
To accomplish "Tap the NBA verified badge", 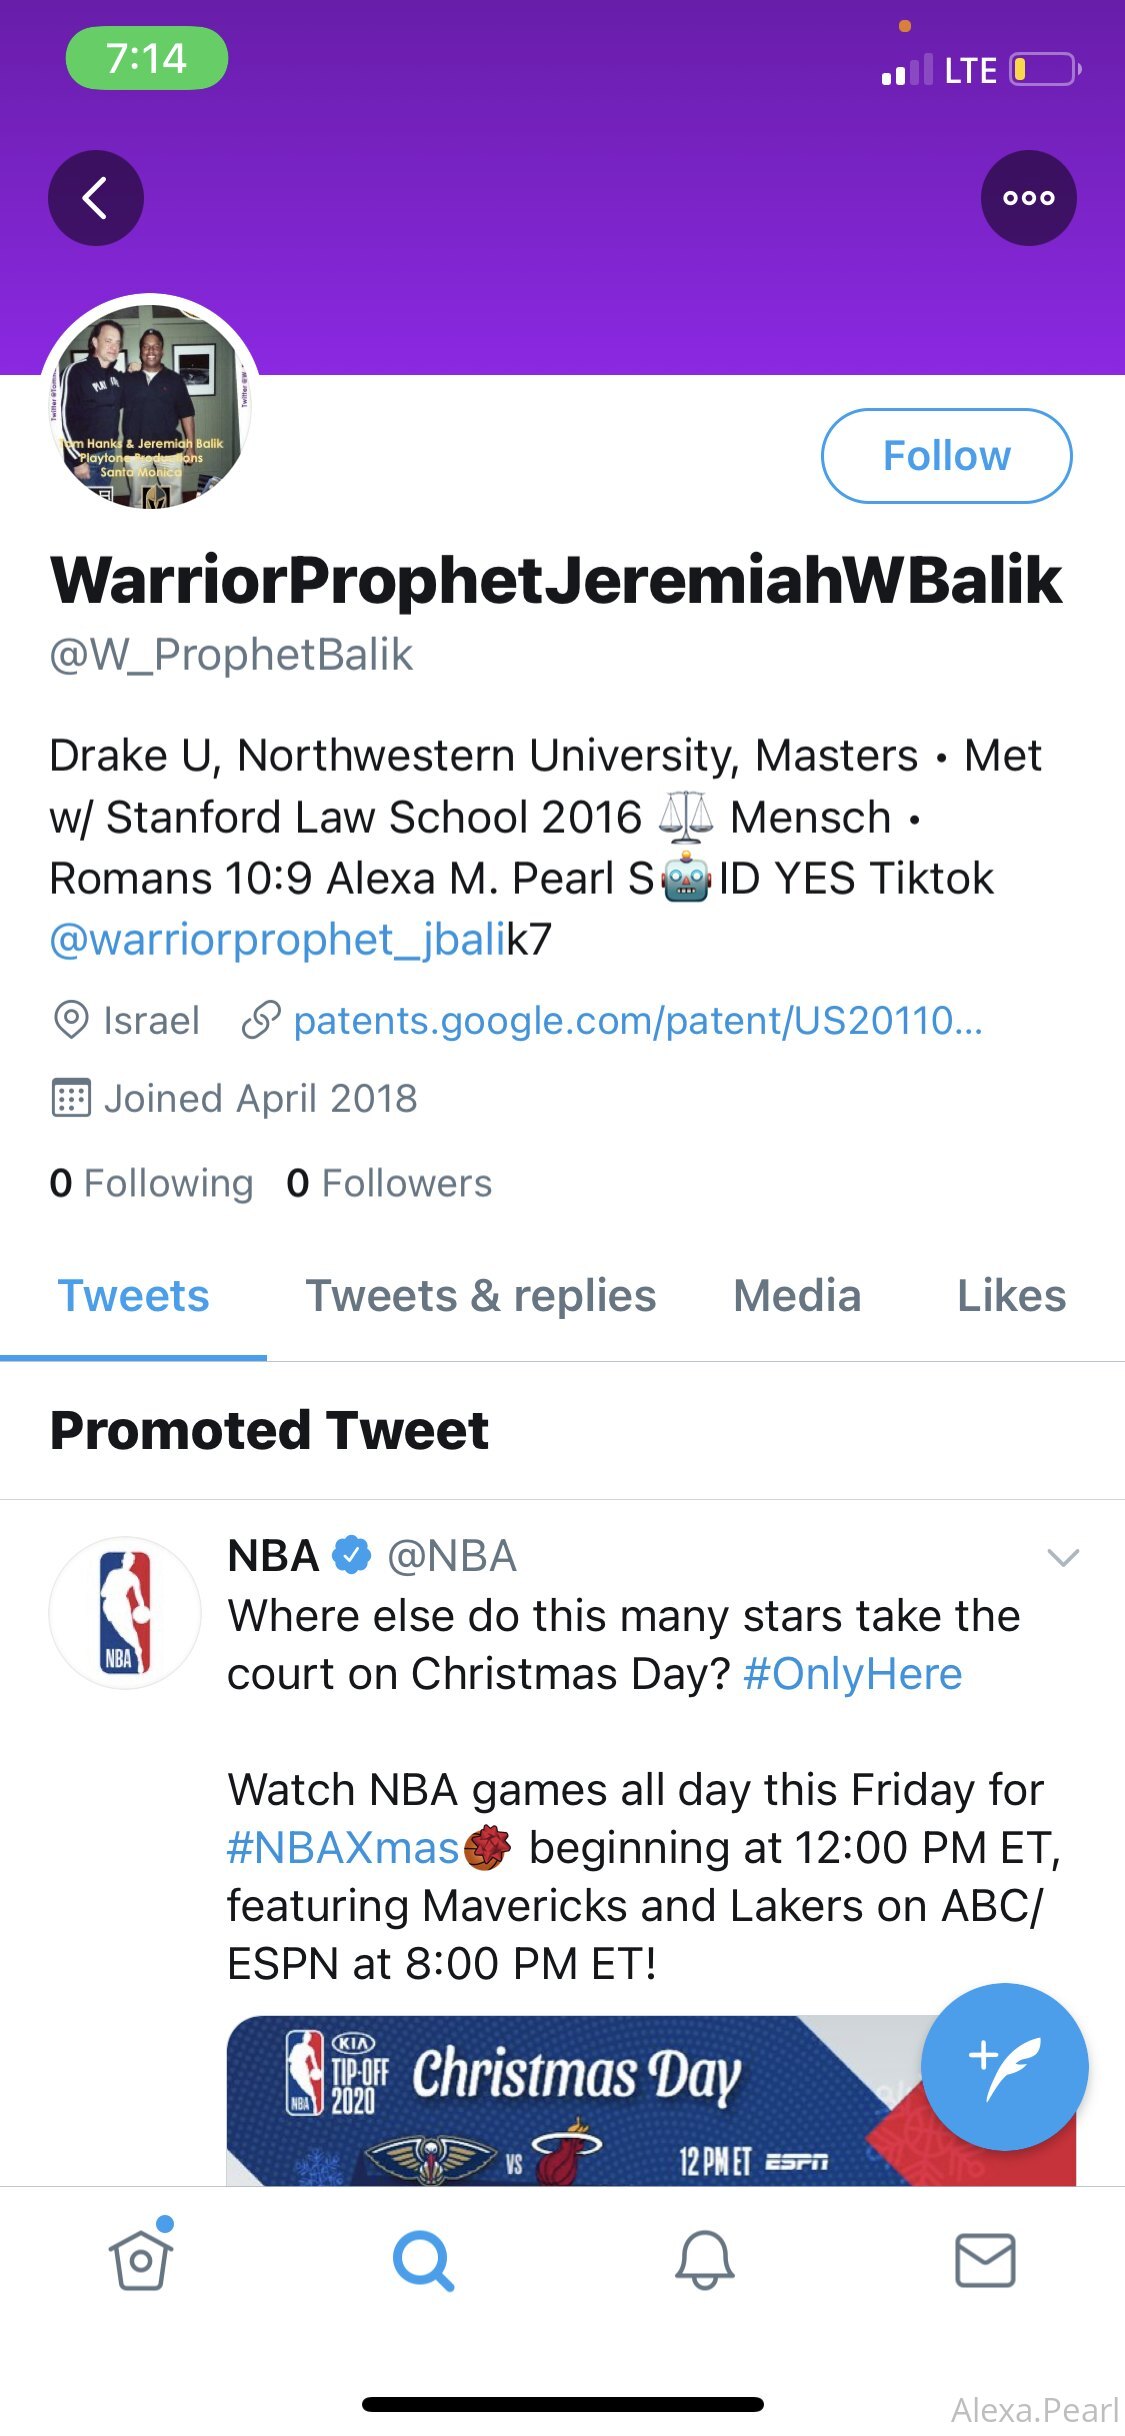I will (351, 1555).
